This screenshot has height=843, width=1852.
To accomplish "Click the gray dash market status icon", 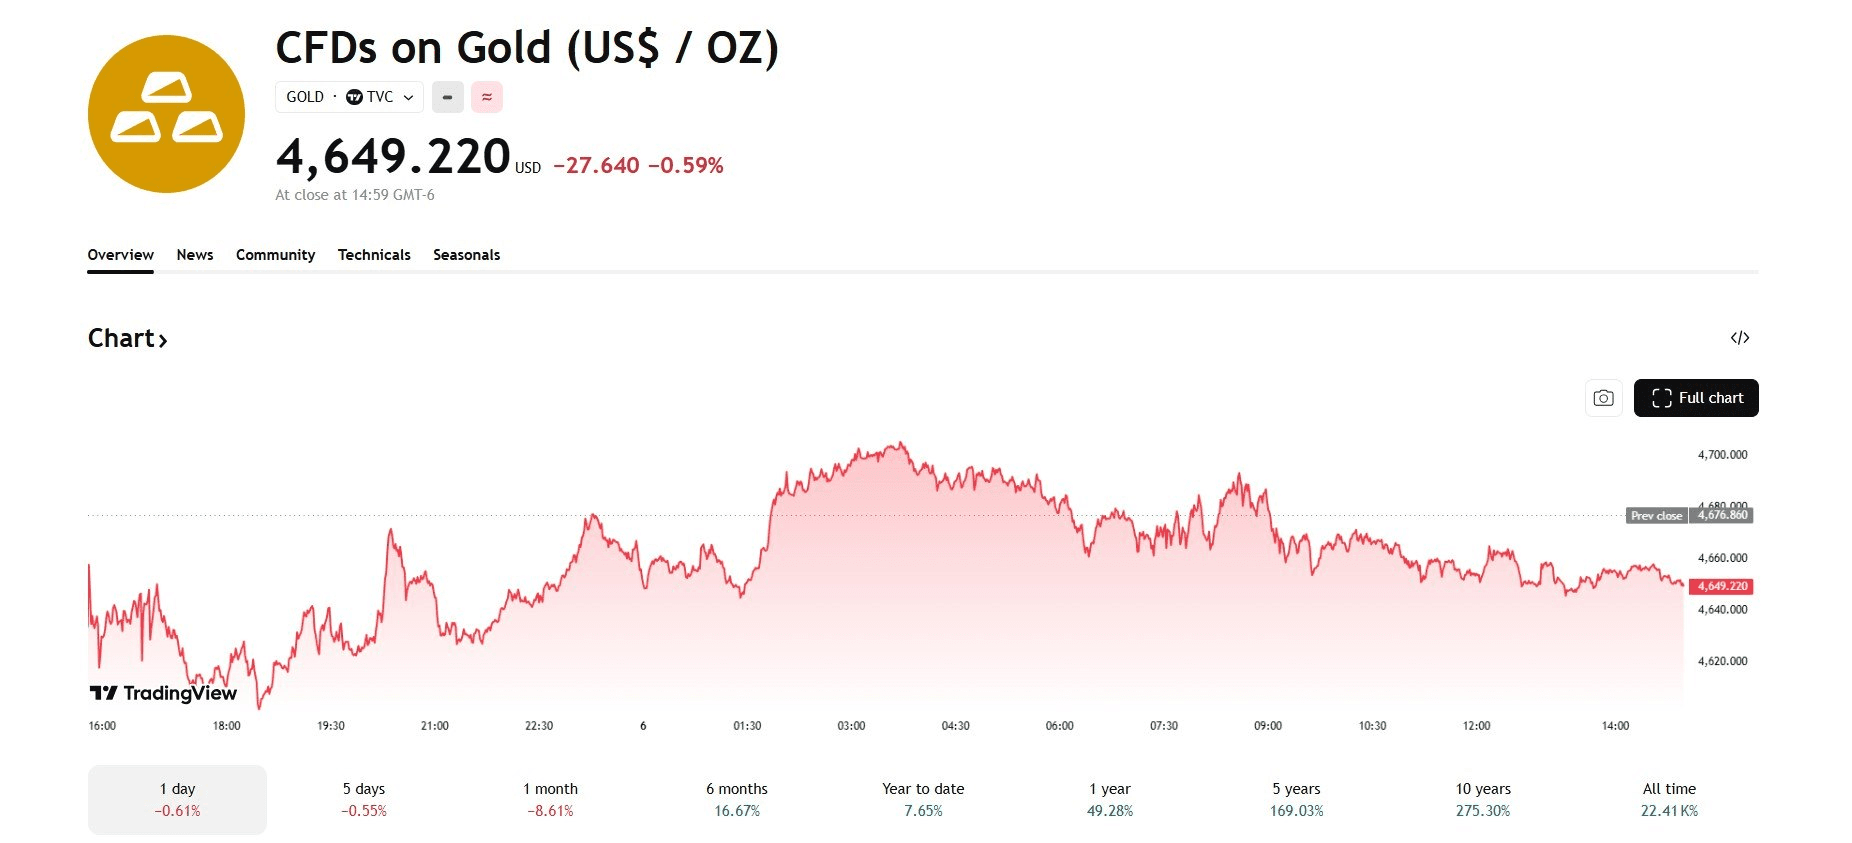I will point(447,97).
